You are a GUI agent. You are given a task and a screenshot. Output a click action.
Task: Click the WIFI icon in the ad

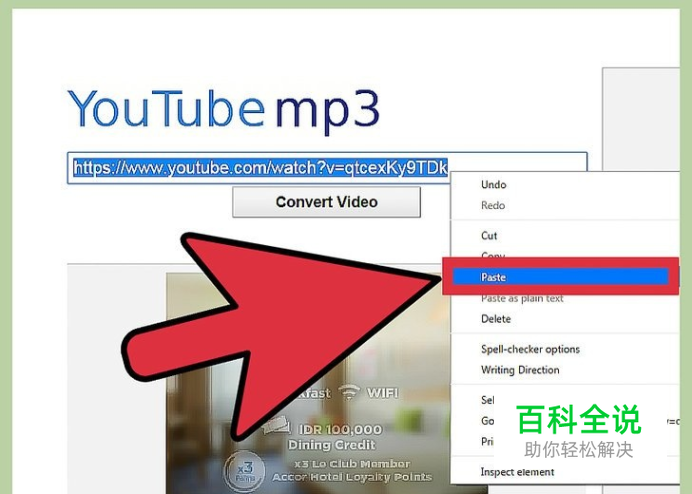[349, 392]
